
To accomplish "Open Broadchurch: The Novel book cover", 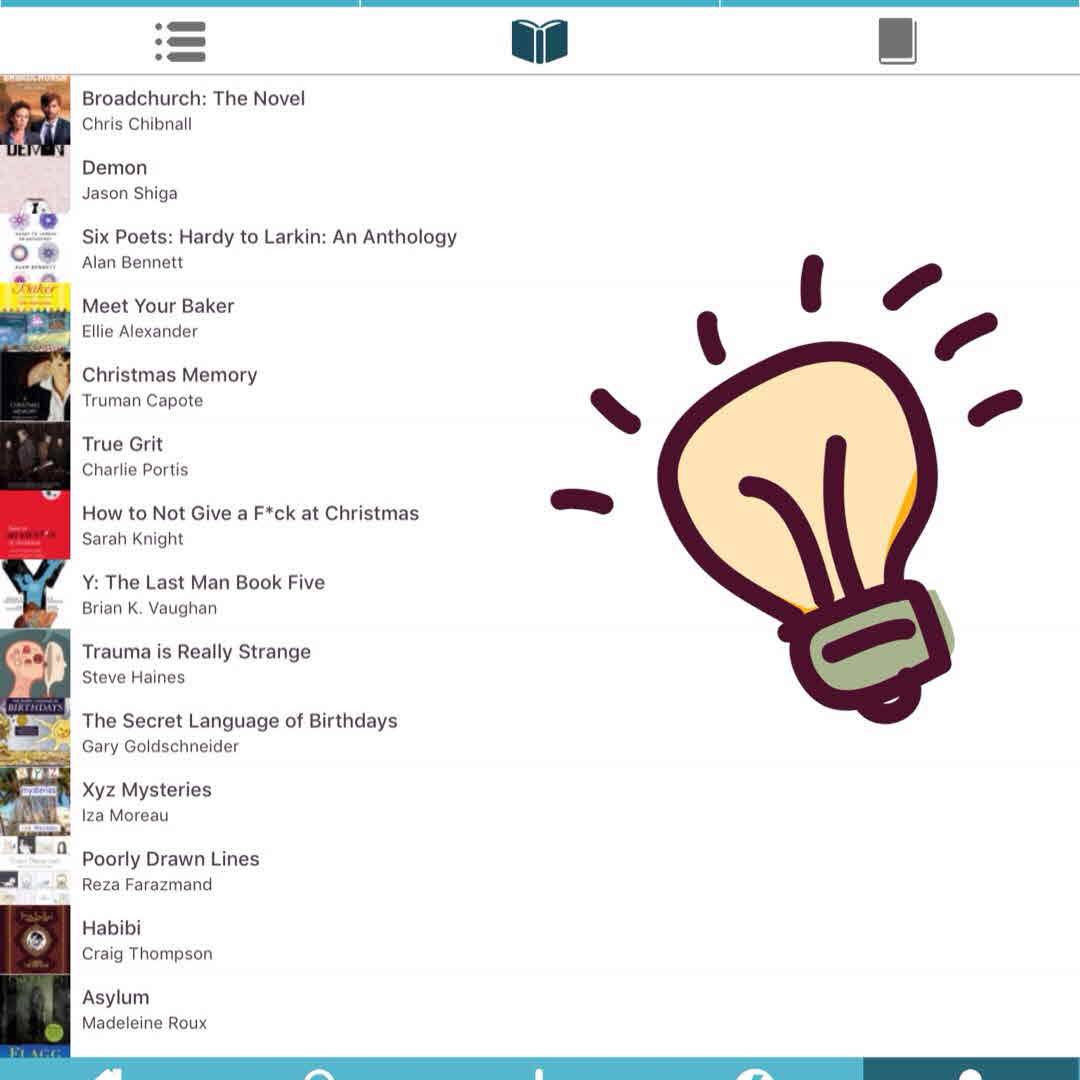I will point(35,110).
